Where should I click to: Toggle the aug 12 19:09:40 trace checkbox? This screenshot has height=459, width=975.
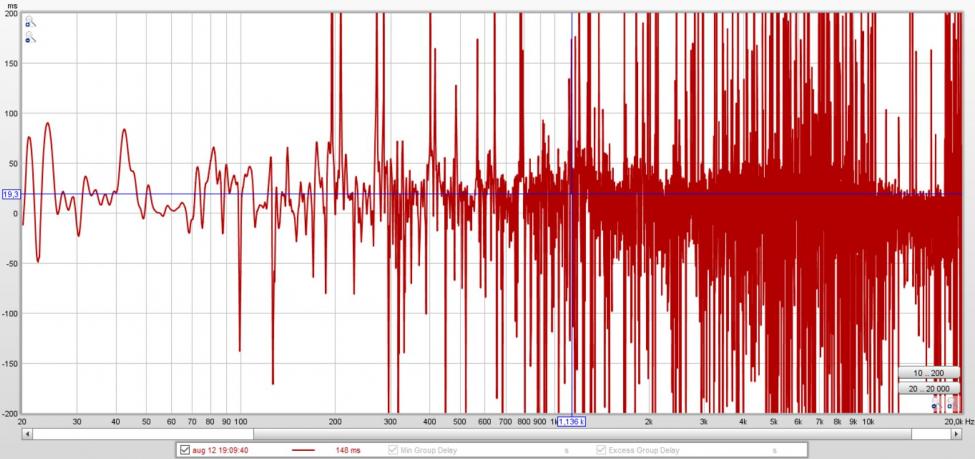point(185,450)
